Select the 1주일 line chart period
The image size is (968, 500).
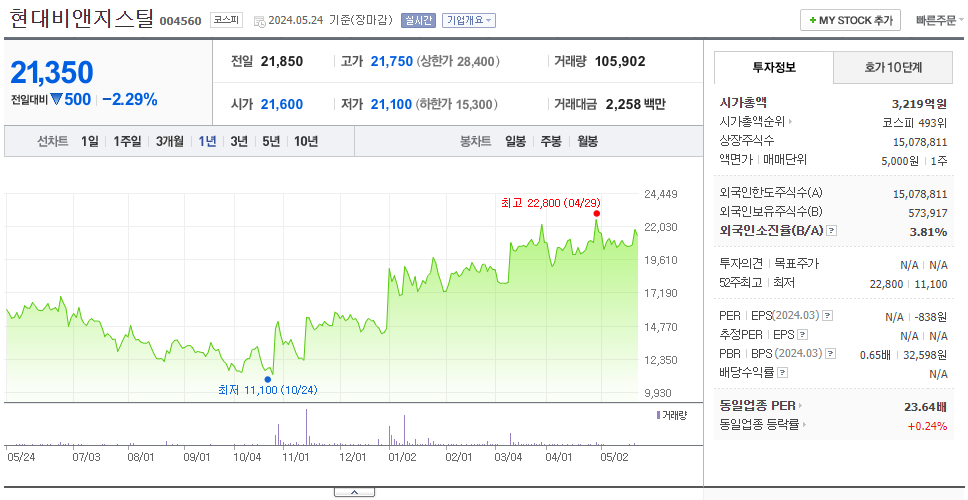click(127, 141)
